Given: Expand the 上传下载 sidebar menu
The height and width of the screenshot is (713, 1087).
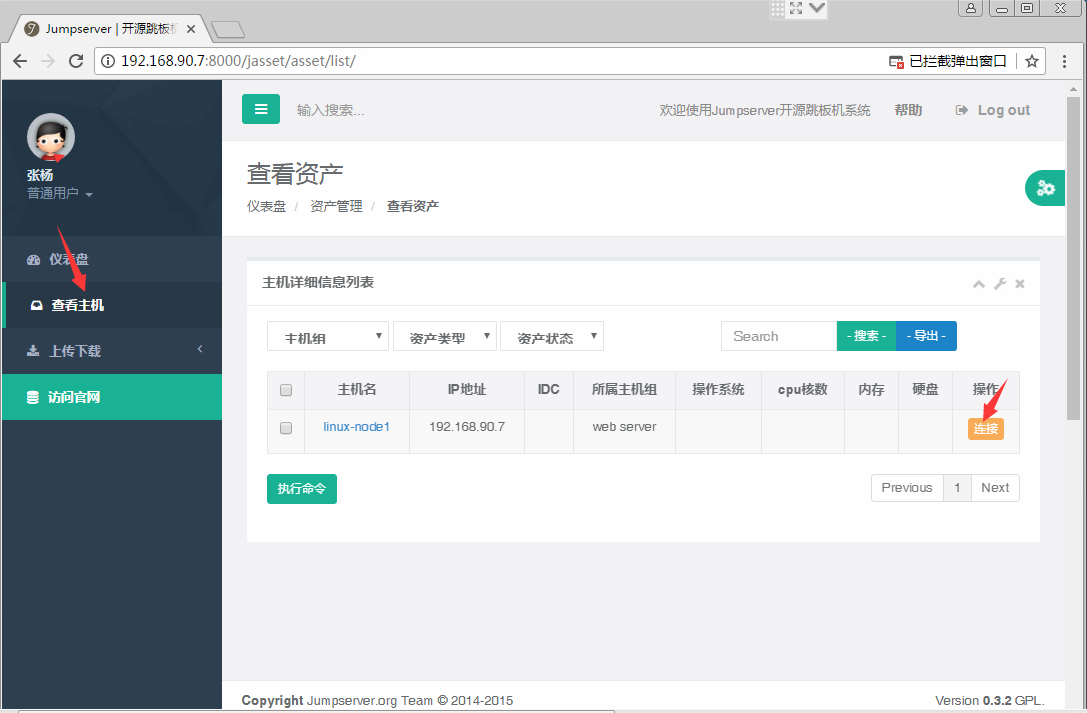Looking at the screenshot, I should tap(111, 351).
